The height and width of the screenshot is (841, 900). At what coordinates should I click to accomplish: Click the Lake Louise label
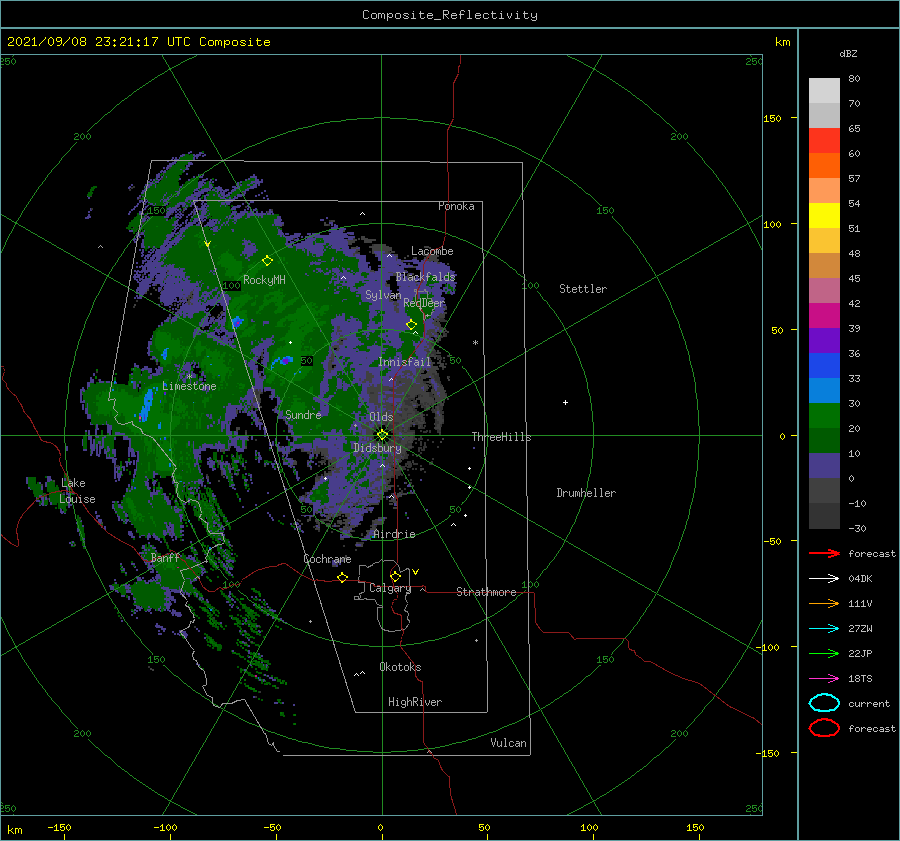pyautogui.click(x=77, y=491)
